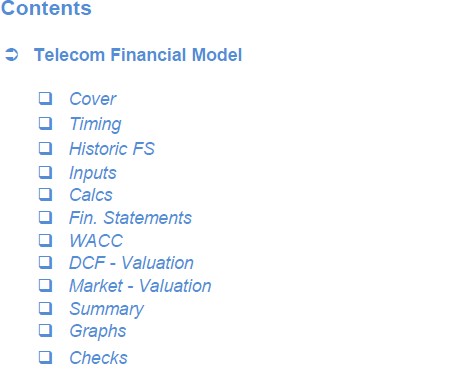Click the arrow bullet beside Telecom Financial Model

(x=12, y=55)
